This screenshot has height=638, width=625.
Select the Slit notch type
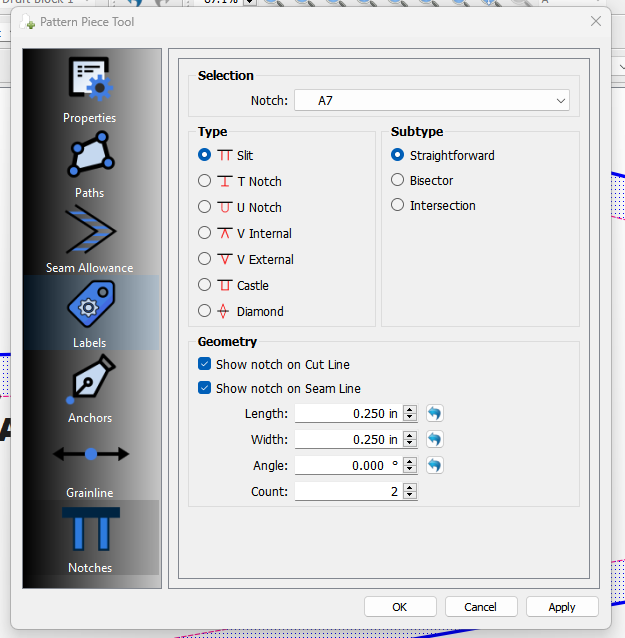225,155
